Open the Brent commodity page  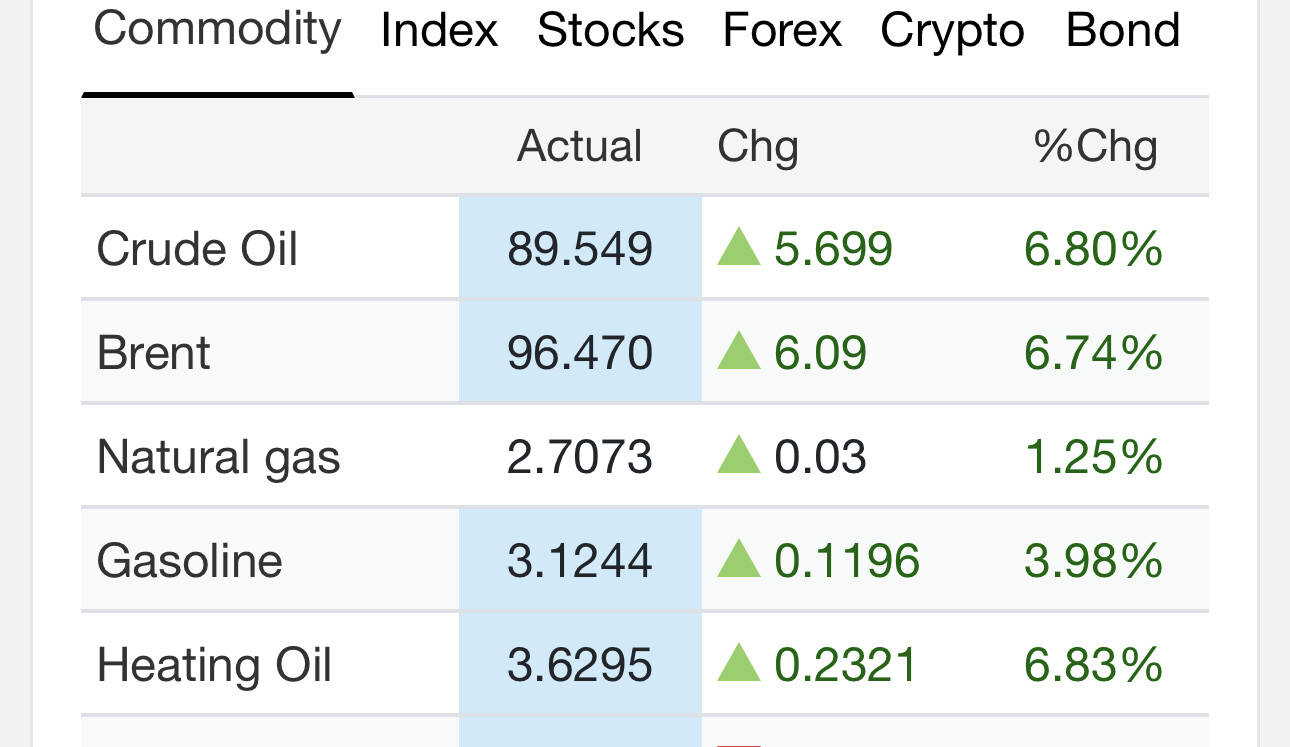(x=154, y=353)
